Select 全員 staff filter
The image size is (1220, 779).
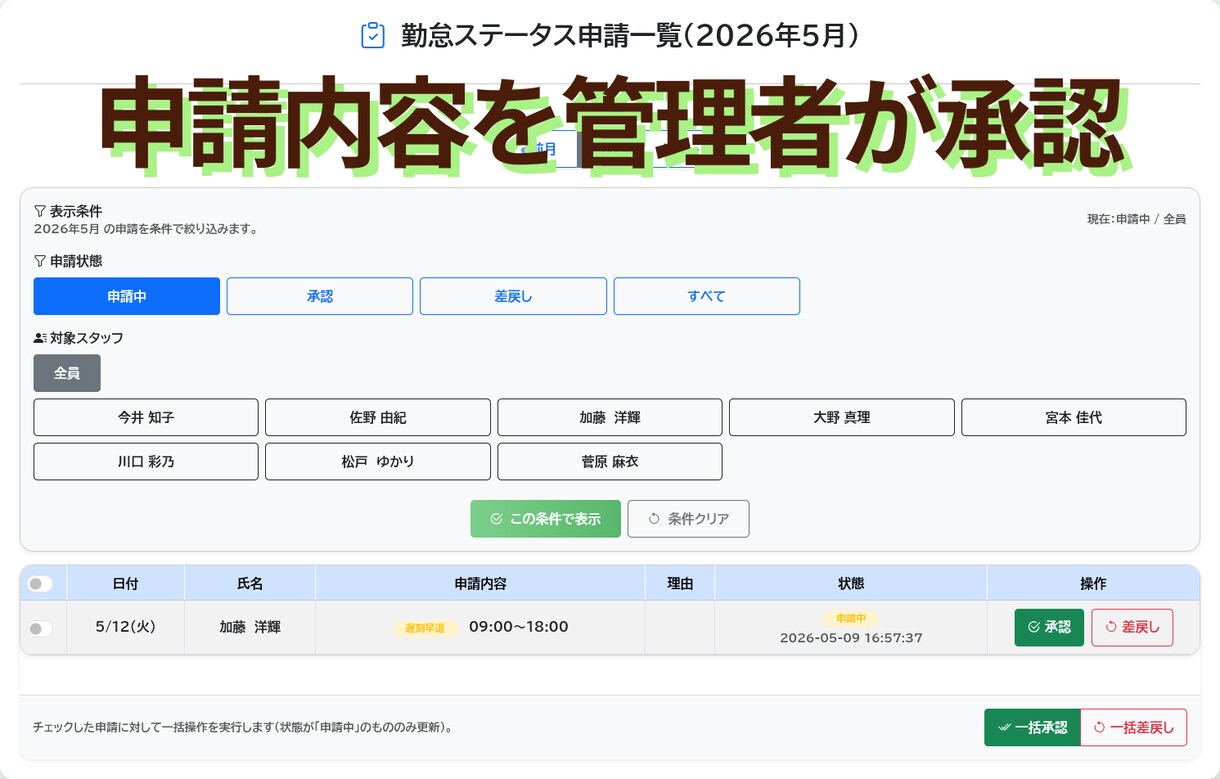pyautogui.click(x=67, y=373)
